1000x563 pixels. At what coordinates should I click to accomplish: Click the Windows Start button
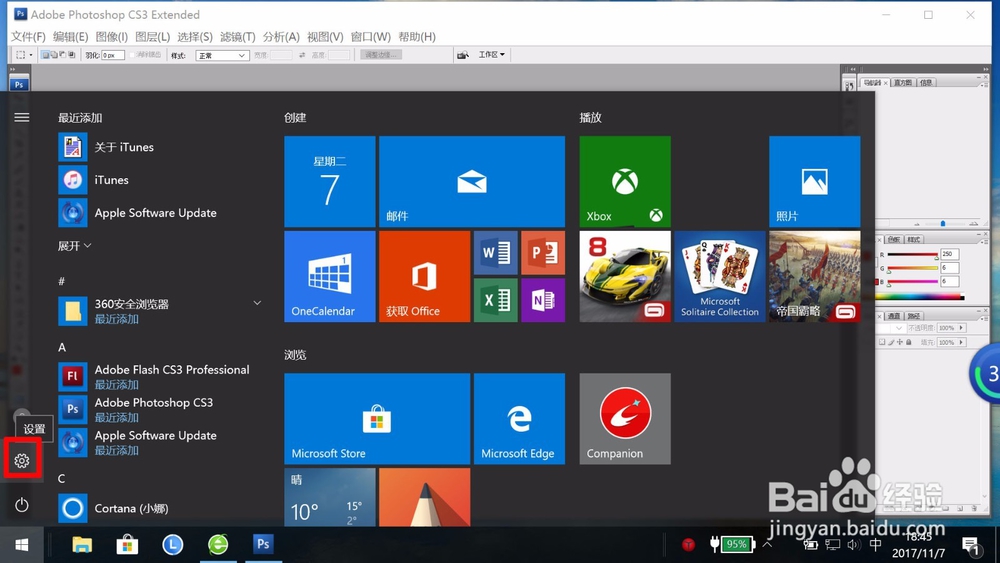tap(22, 545)
